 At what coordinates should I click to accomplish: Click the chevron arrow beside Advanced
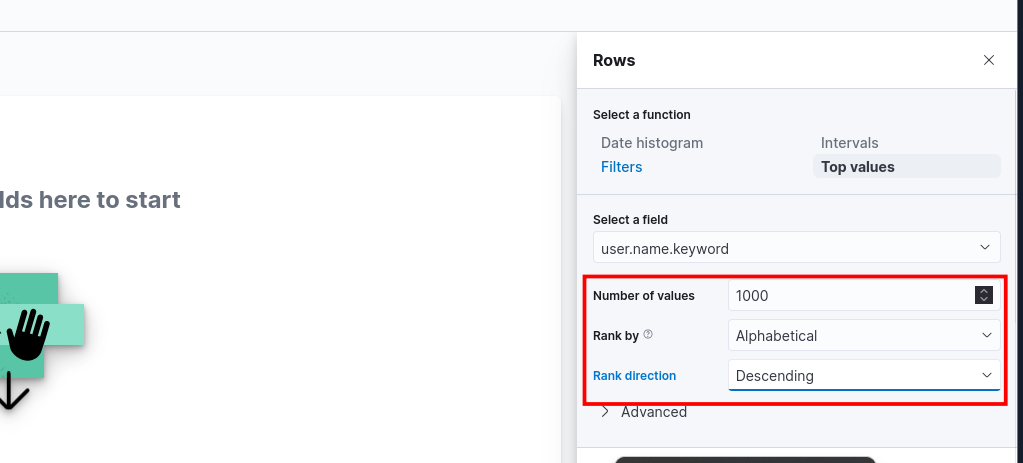[605, 412]
